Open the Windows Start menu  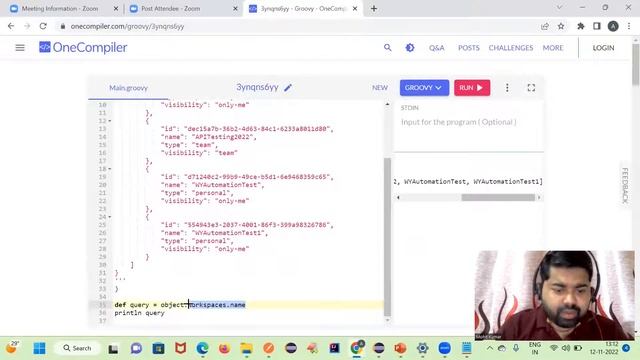tap(40, 348)
